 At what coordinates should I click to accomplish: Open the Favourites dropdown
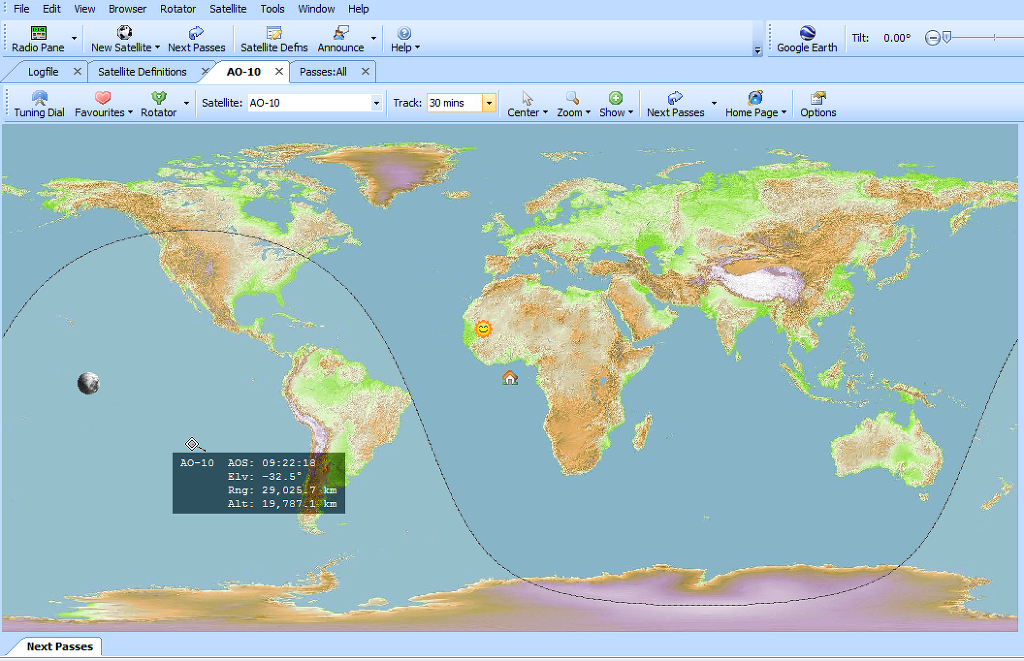pos(103,104)
